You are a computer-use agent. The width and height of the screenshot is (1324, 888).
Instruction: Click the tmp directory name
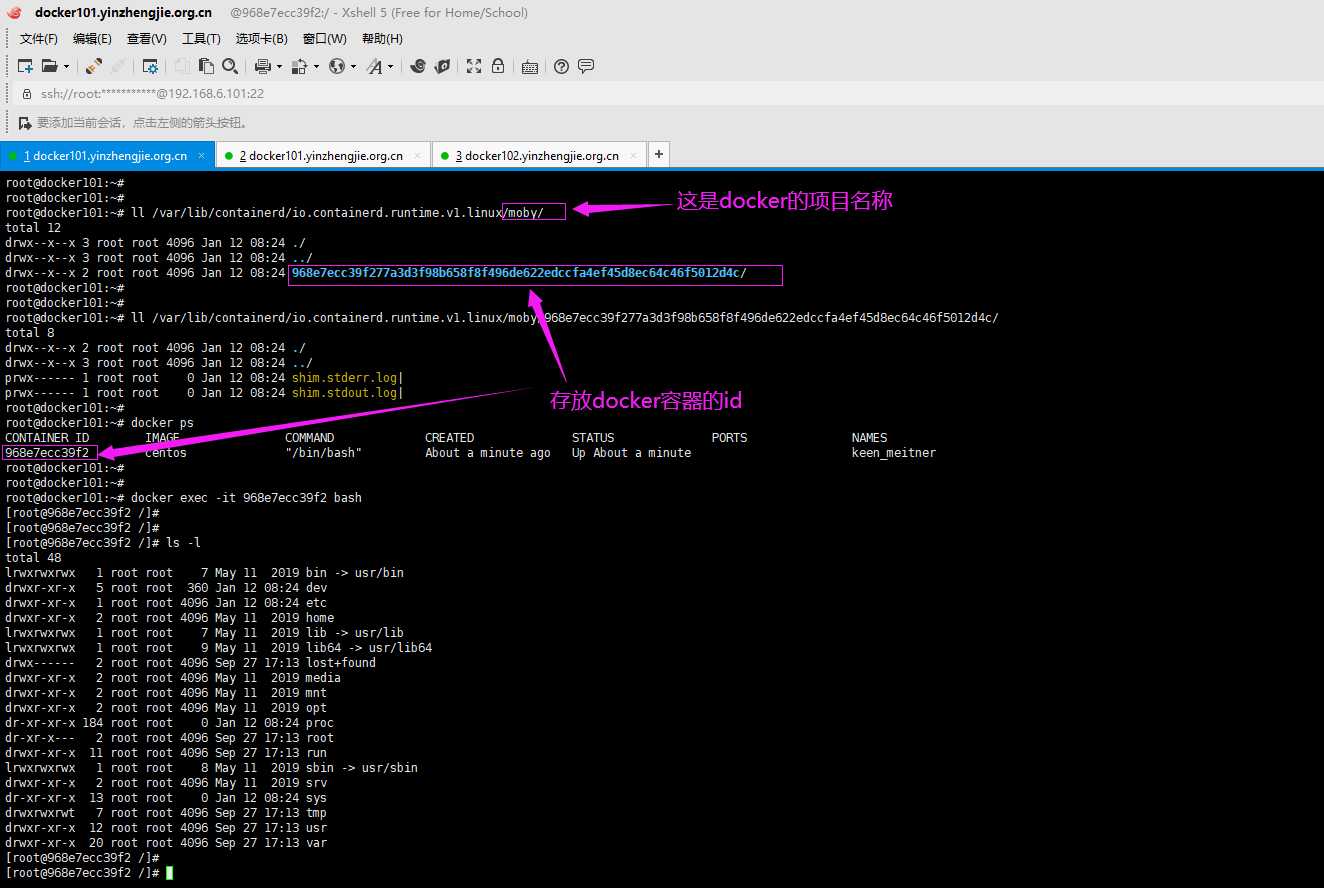point(316,813)
